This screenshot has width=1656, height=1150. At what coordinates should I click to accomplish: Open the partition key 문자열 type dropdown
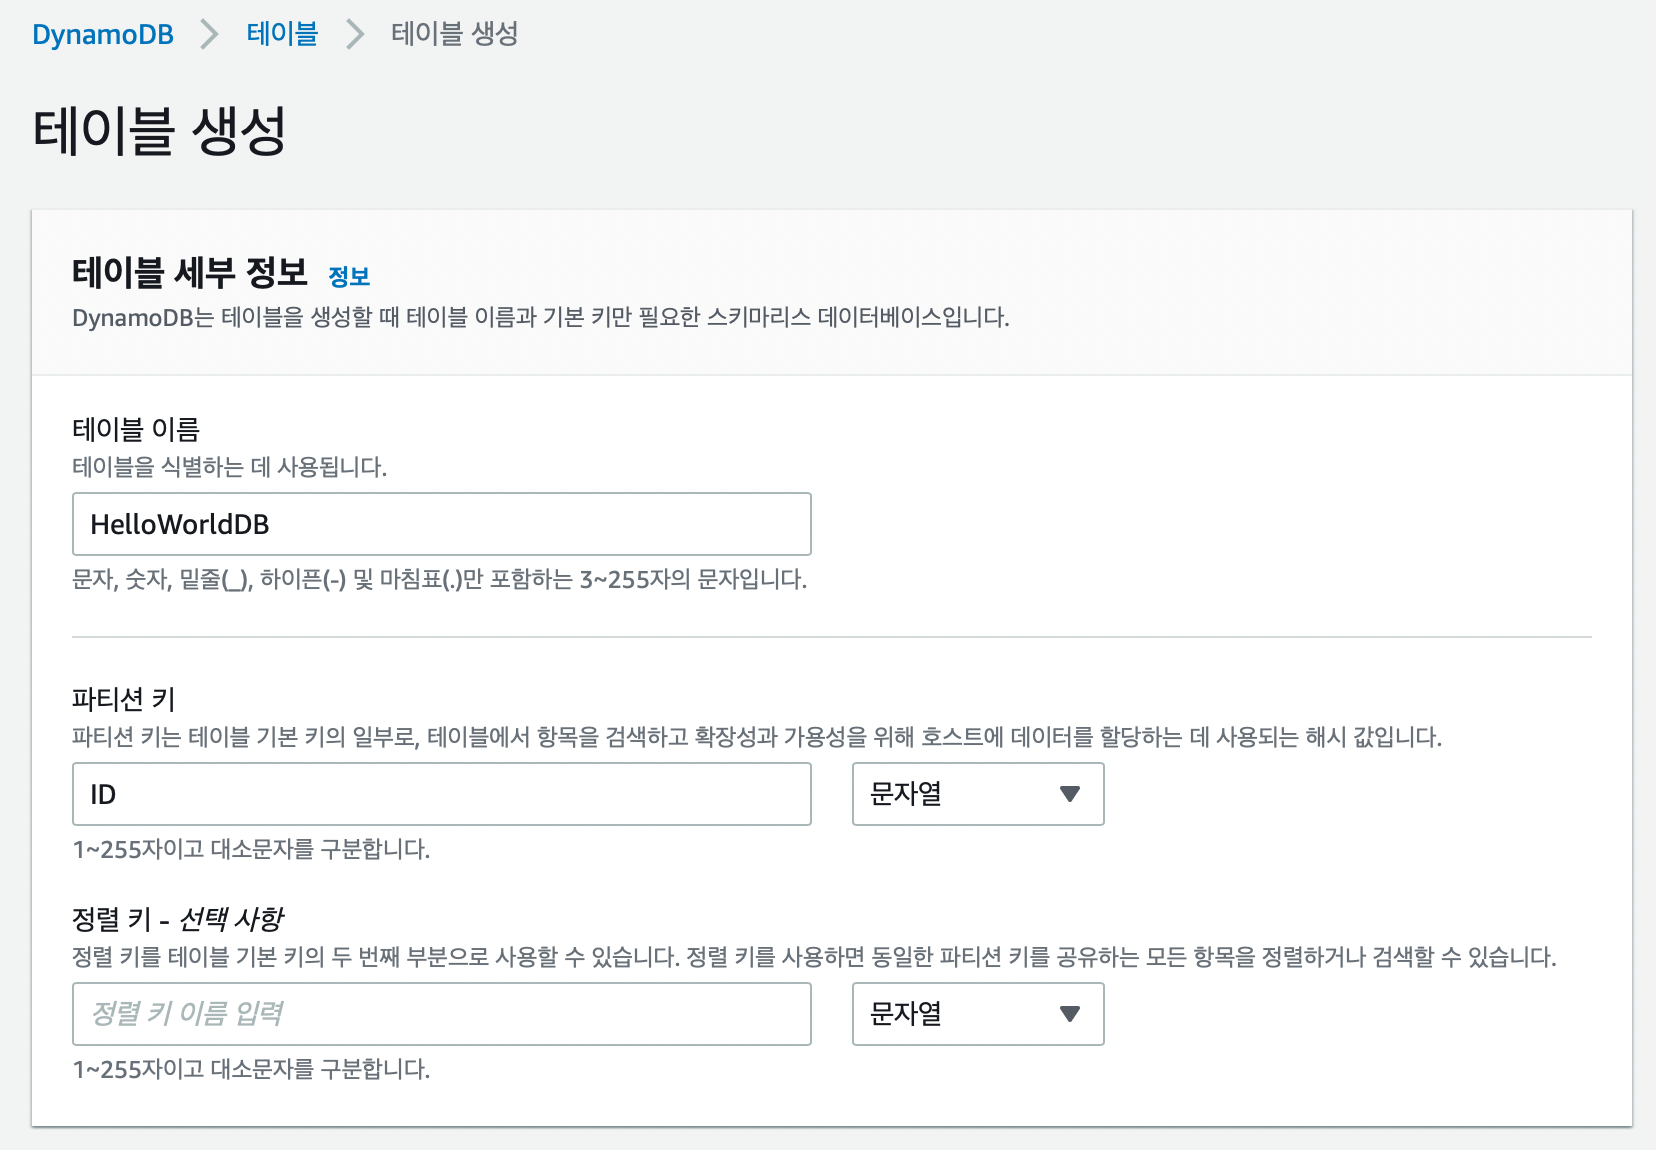point(978,794)
